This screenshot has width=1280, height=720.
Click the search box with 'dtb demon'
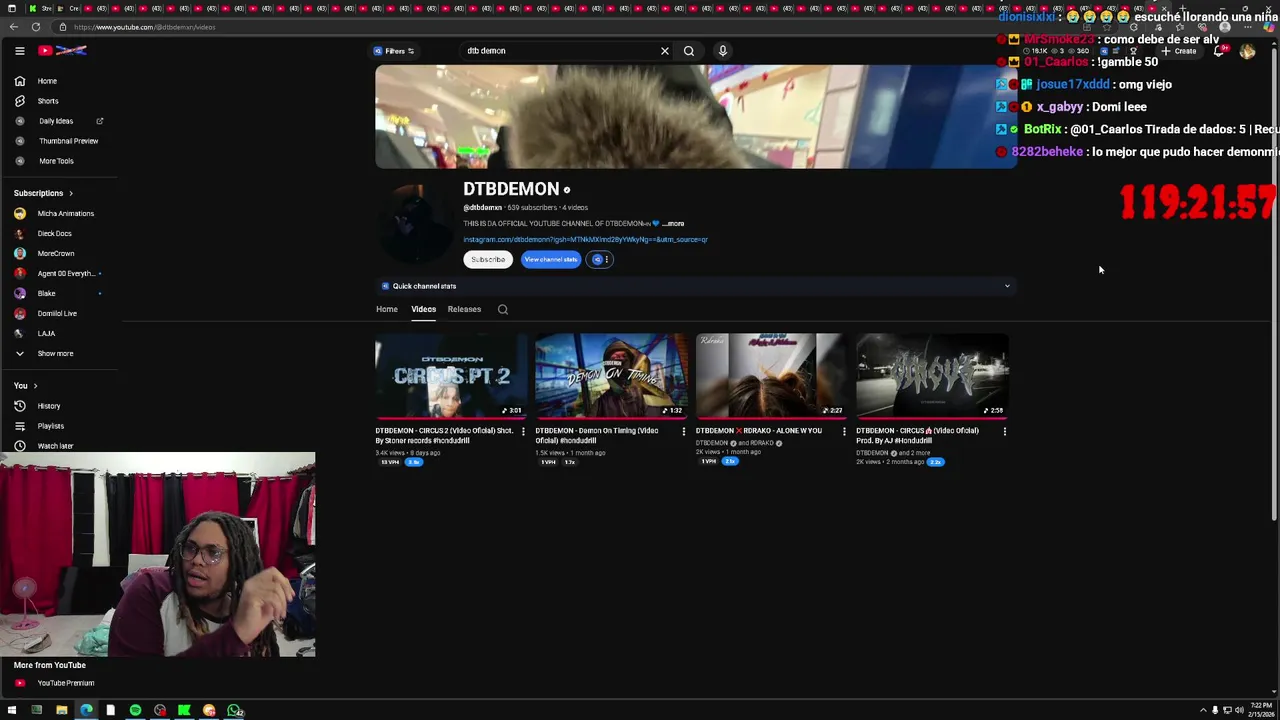point(558,51)
